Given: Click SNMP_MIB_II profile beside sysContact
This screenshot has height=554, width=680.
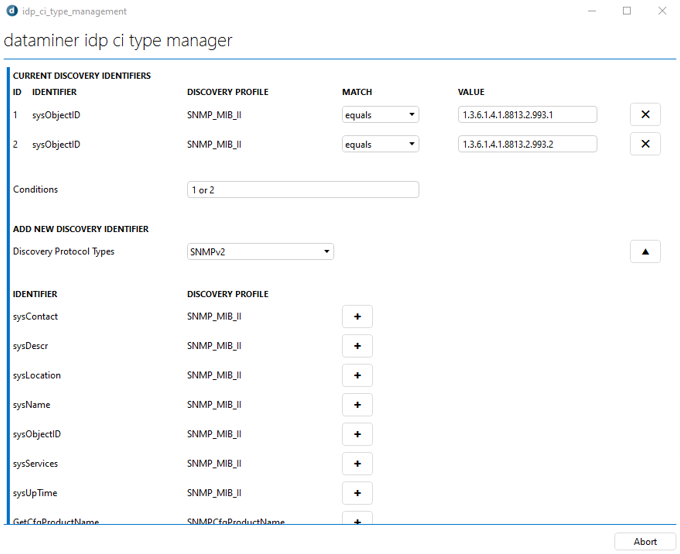Looking at the screenshot, I should [214, 317].
